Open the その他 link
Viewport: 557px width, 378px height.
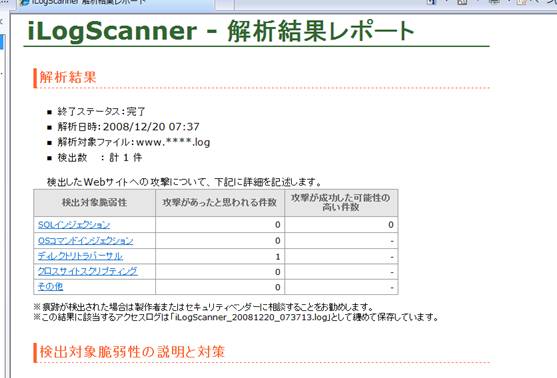[x=50, y=286]
